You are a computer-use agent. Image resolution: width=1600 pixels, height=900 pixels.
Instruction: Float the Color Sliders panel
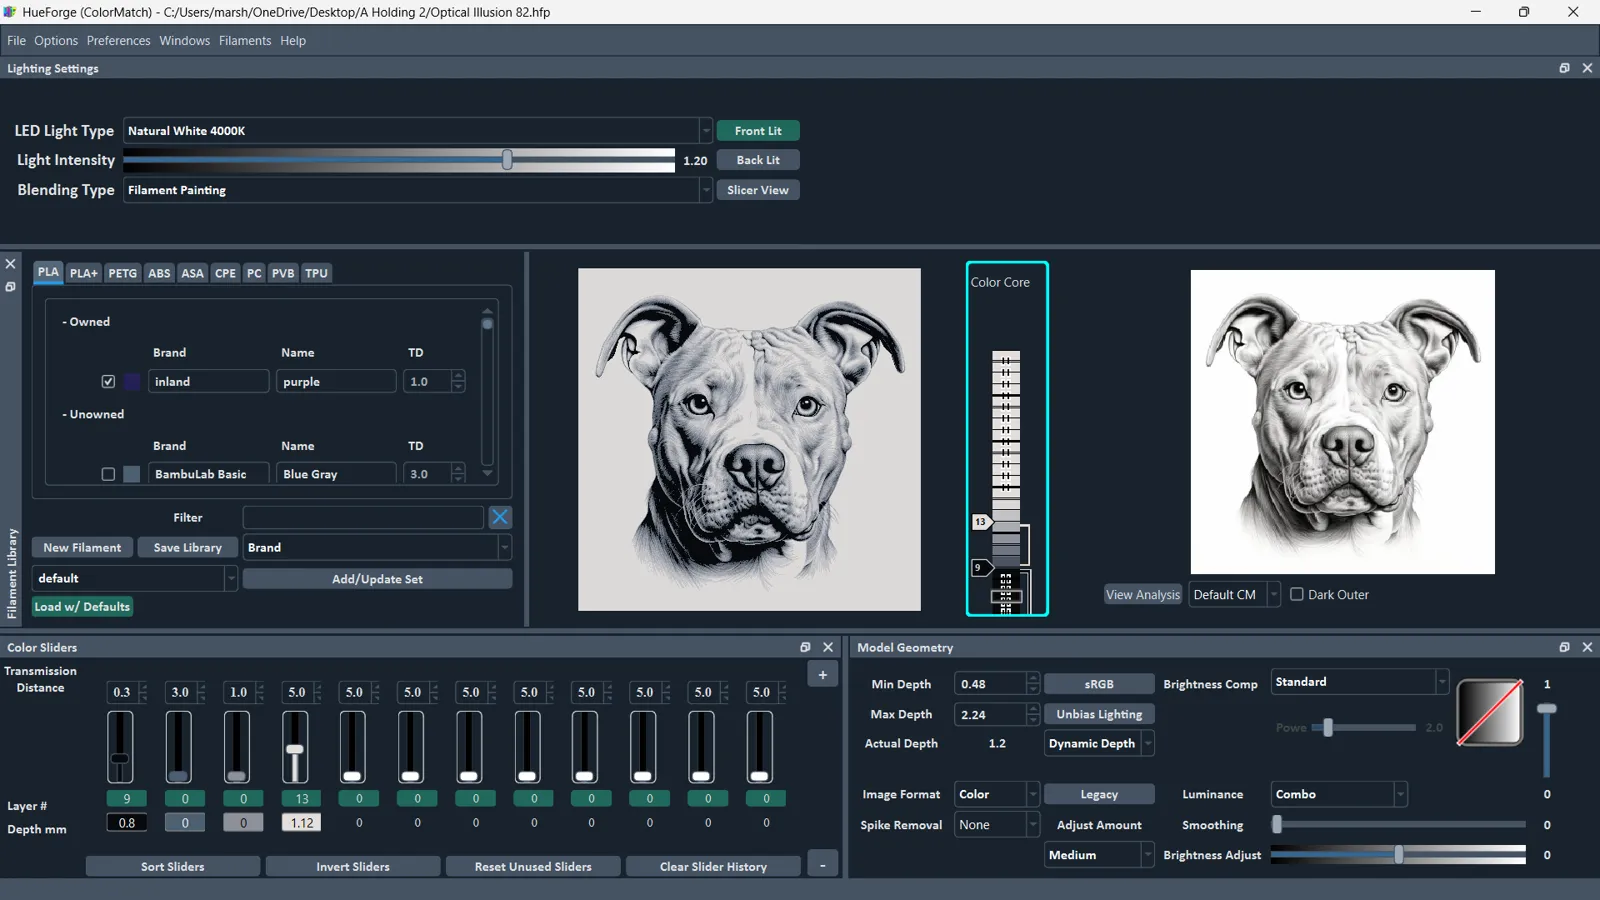[805, 647]
